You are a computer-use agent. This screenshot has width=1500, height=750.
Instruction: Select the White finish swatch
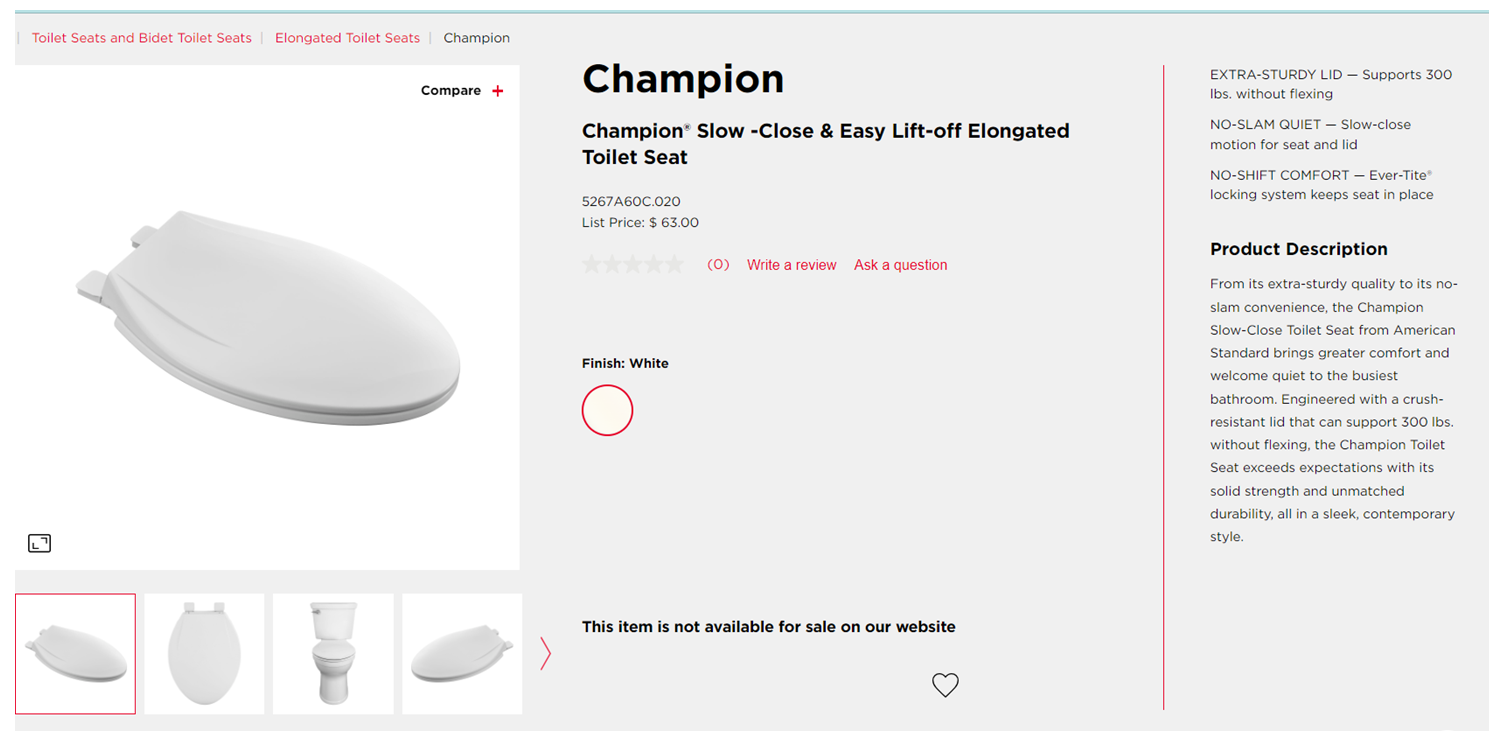607,410
